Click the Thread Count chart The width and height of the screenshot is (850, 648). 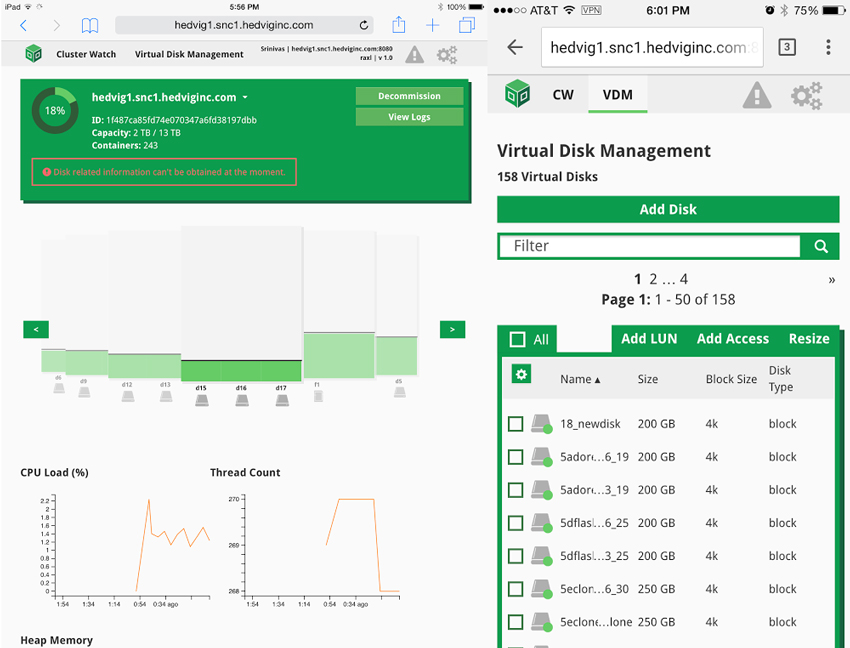coord(315,549)
